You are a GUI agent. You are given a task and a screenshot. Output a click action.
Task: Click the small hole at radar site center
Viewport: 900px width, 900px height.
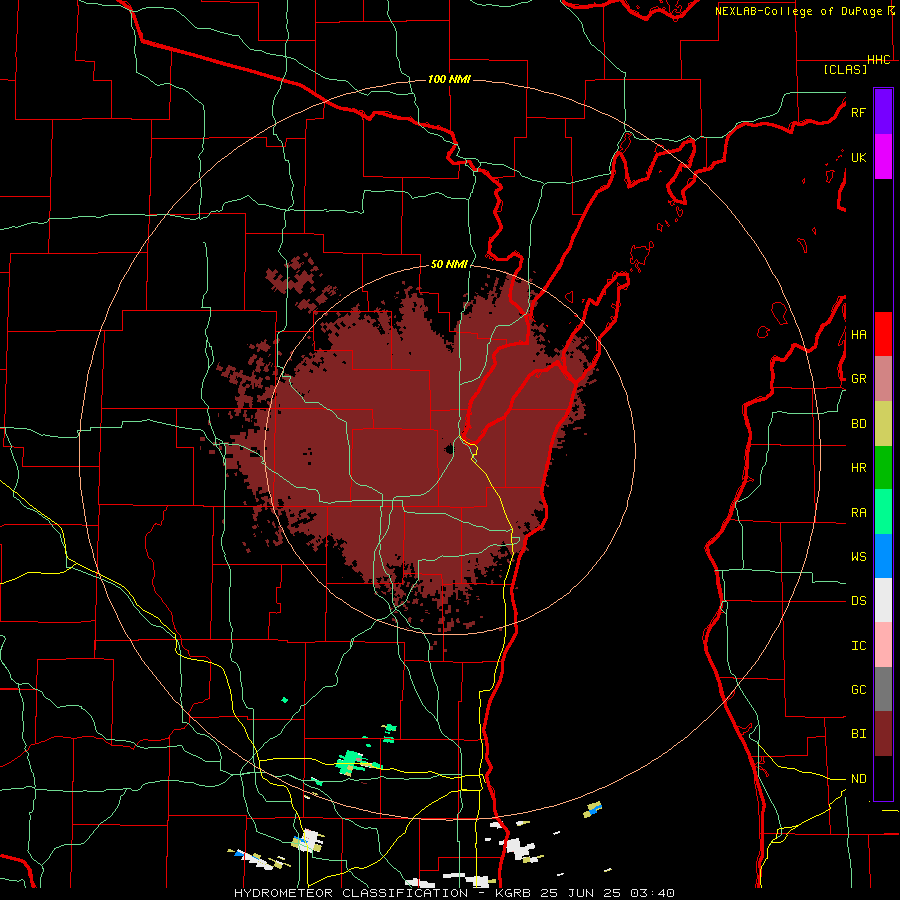449,449
